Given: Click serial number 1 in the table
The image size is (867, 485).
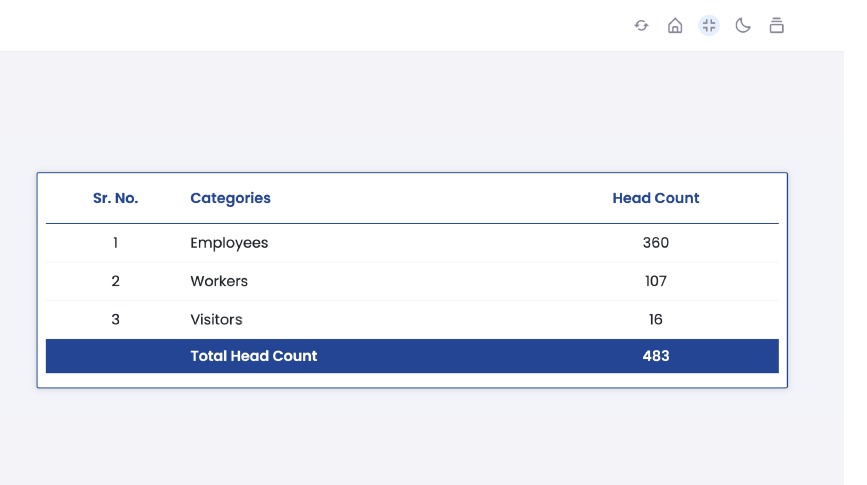Looking at the screenshot, I should (116, 243).
